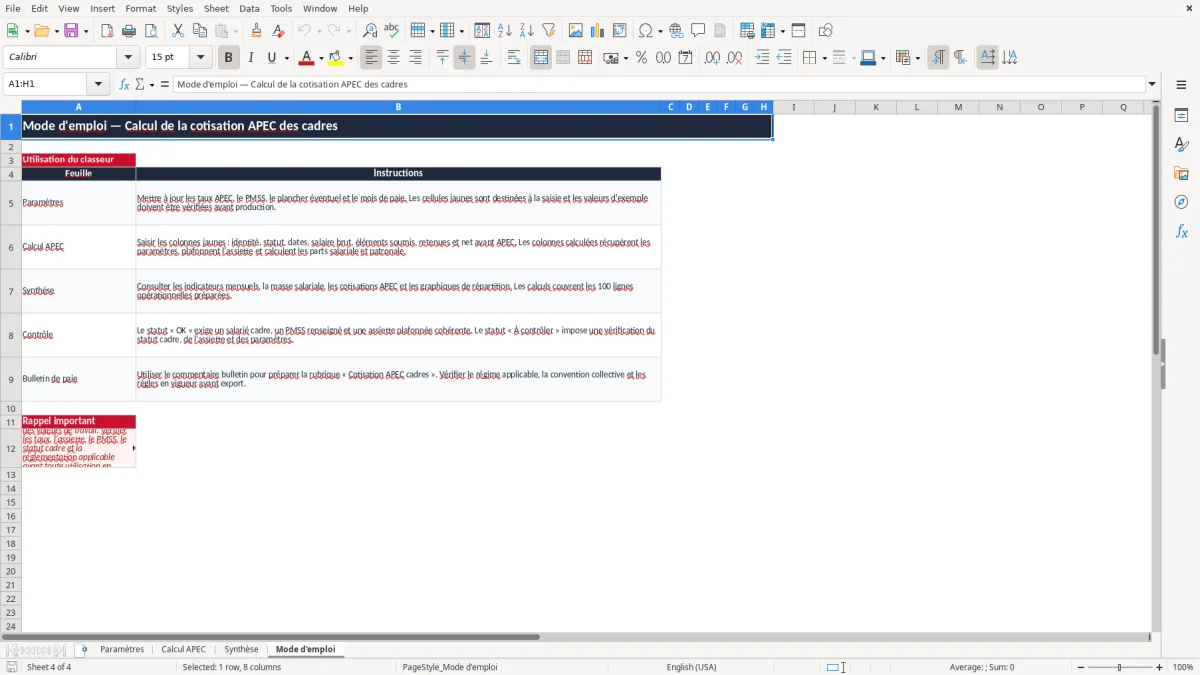The width and height of the screenshot is (1200, 675).
Task: Insert a chart
Action: [x=598, y=31]
